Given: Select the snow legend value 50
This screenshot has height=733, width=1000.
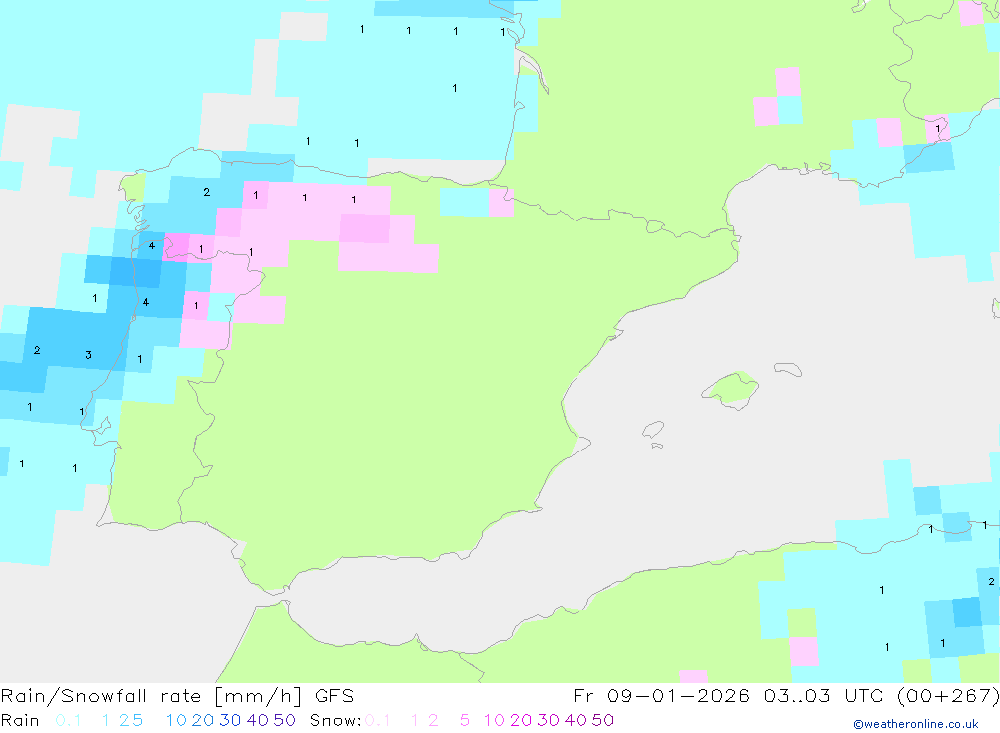Looking at the screenshot, I should coord(603,720).
